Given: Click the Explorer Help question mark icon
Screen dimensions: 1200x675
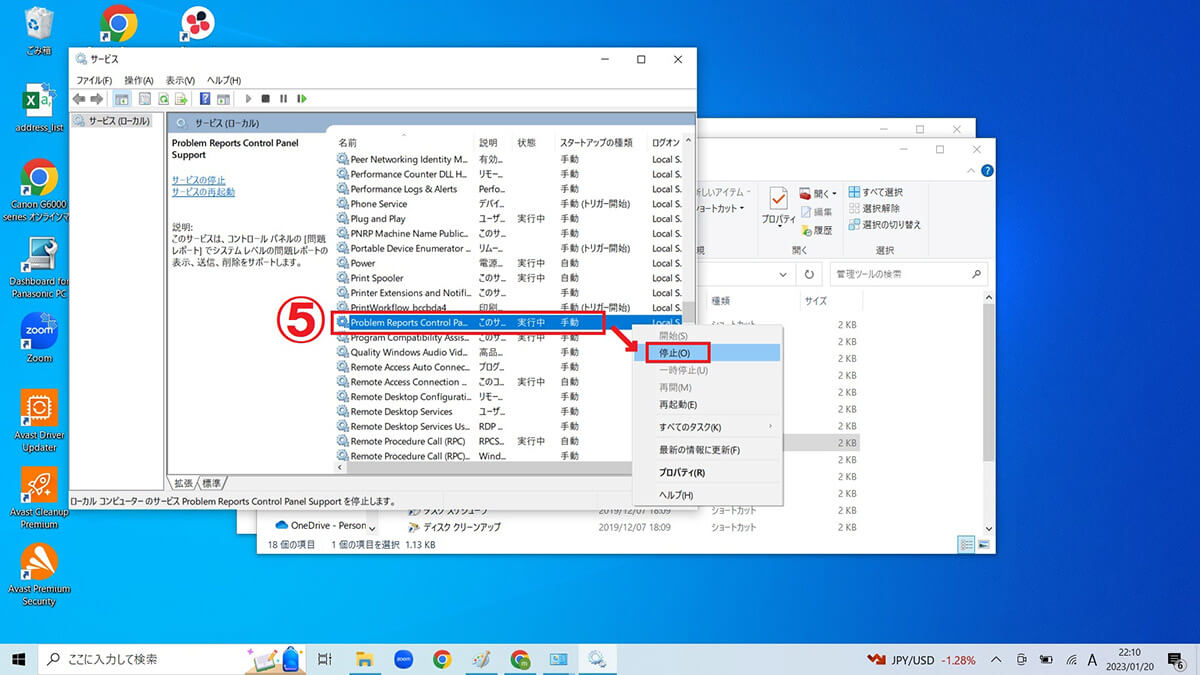Looking at the screenshot, I should [986, 170].
